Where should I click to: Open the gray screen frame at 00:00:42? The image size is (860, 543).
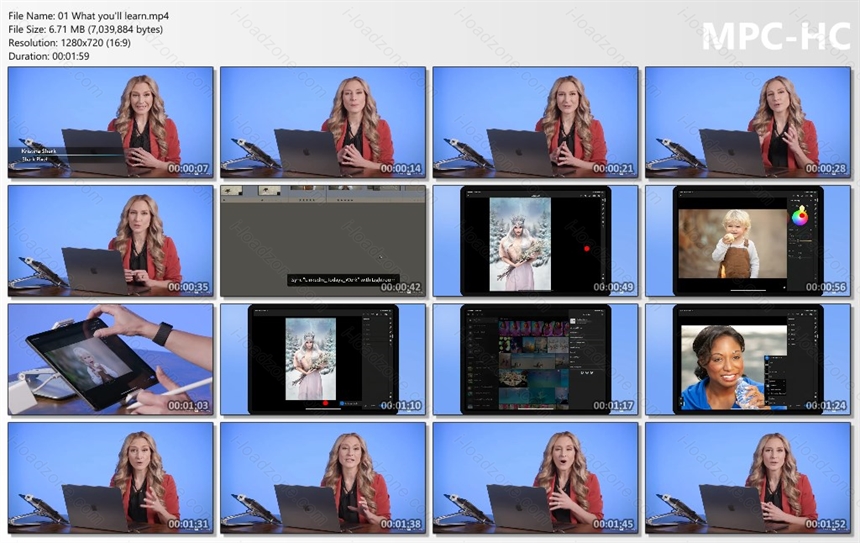pyautogui.click(x=323, y=241)
